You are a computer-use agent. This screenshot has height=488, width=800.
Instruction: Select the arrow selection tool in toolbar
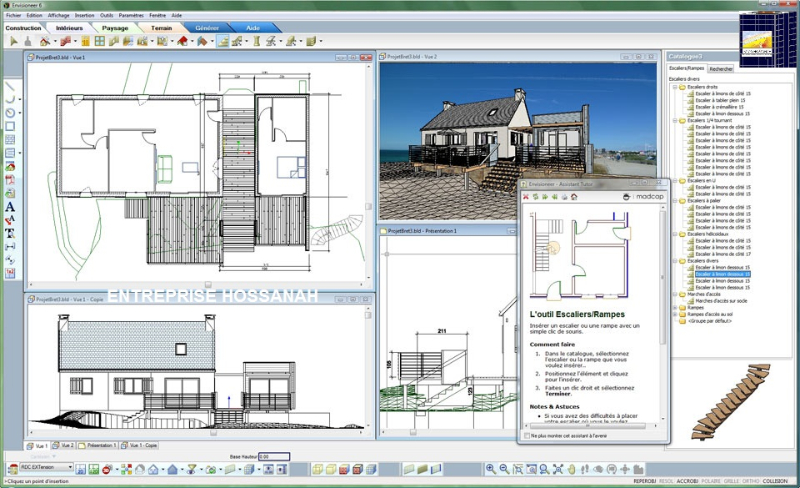(14, 41)
